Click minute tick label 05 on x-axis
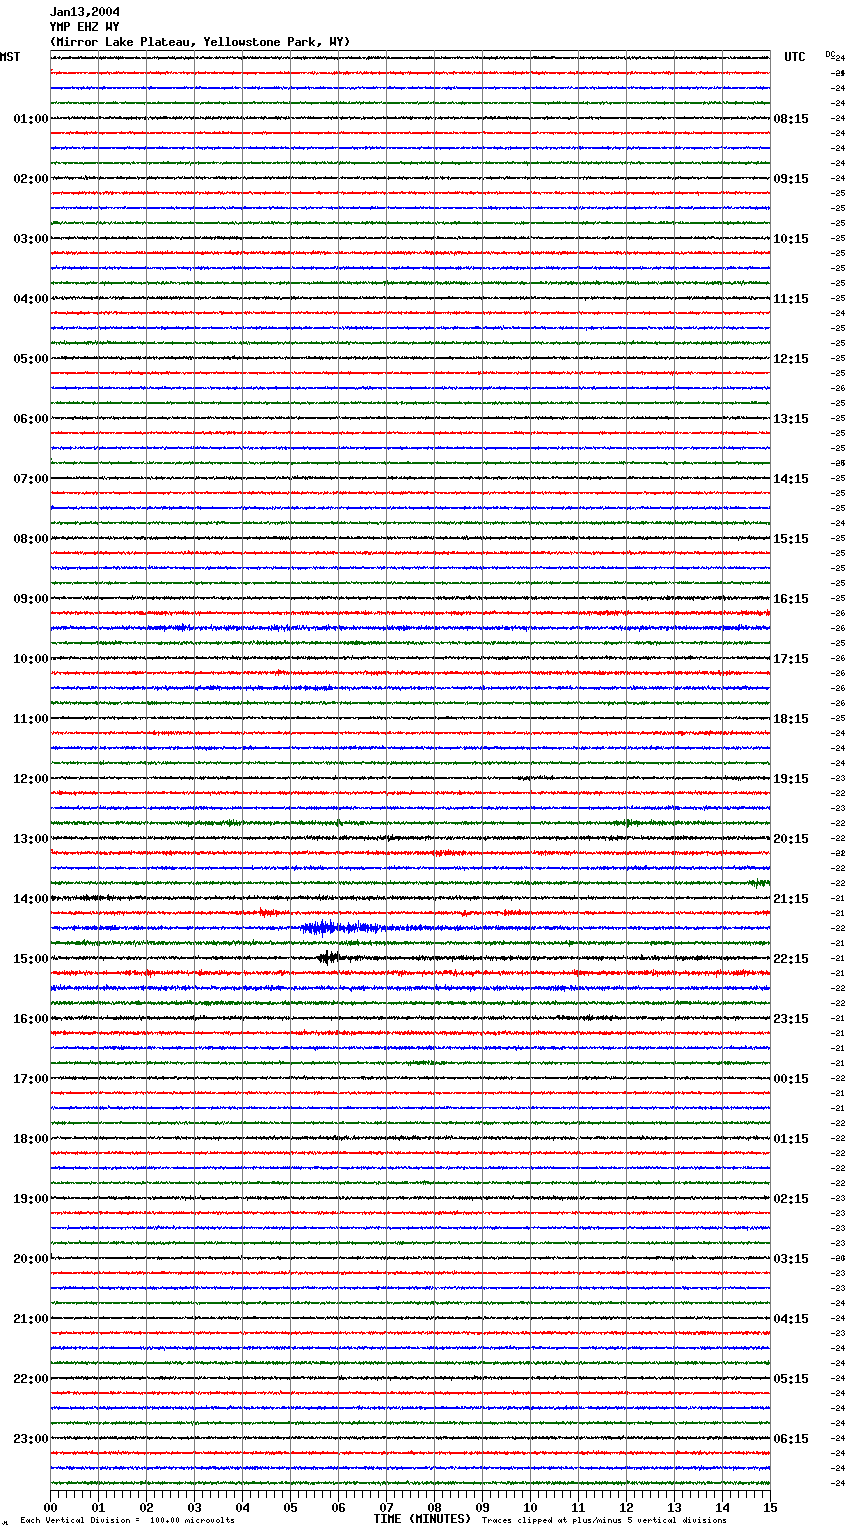The width and height of the screenshot is (850, 1534). pos(290,1507)
